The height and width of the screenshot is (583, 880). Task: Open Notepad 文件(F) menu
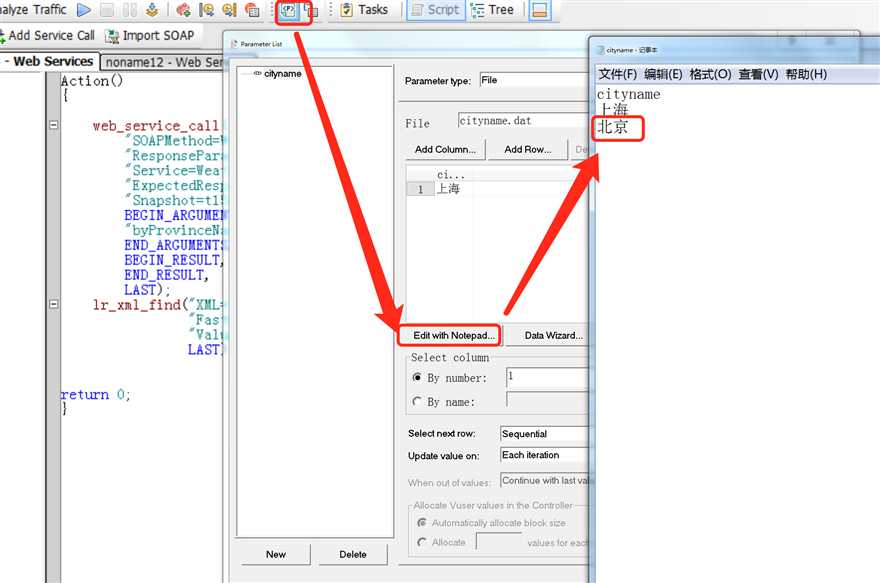tap(617, 74)
